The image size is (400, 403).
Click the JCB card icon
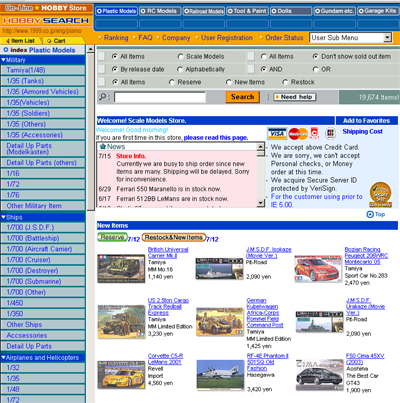(330, 134)
